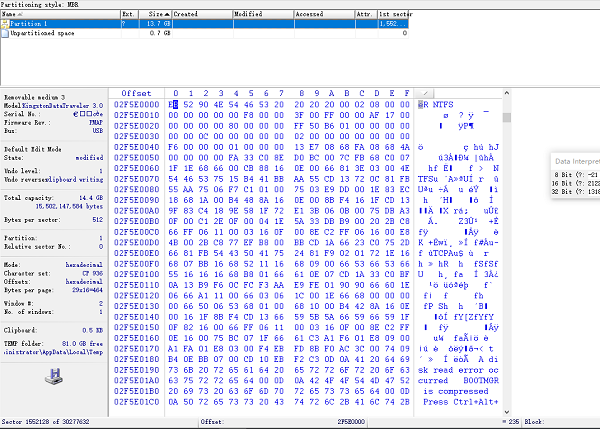Image resolution: width=600 pixels, height=429 pixels.
Task: Click status bar Offset 2F5E0000 field
Action: (282, 422)
